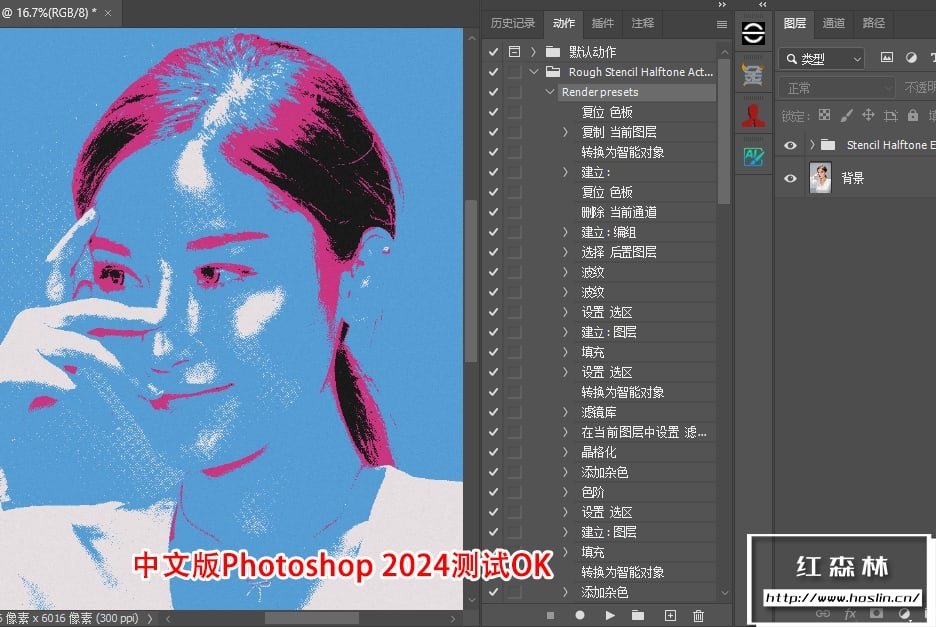Disable the 滤镜库 step checkmark
The image size is (936, 627).
(x=493, y=412)
